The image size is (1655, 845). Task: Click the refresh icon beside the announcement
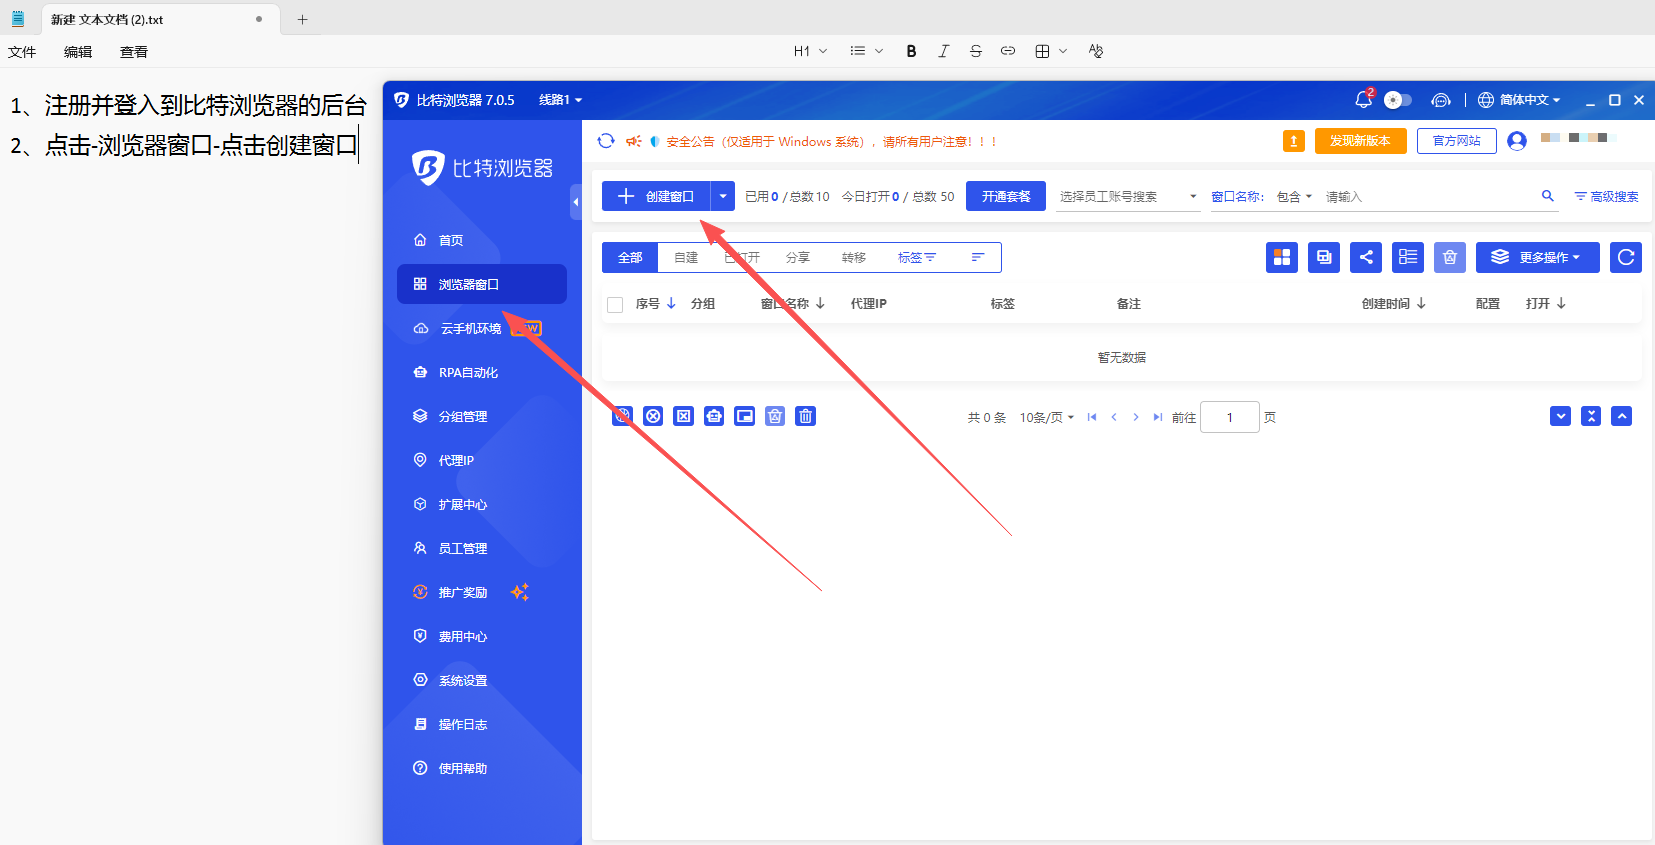606,141
